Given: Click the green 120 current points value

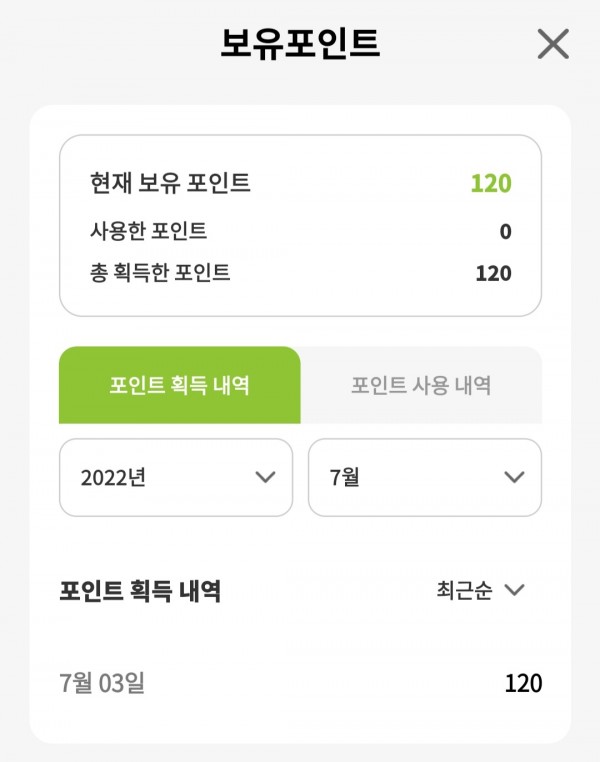Looking at the screenshot, I should pos(491,183).
